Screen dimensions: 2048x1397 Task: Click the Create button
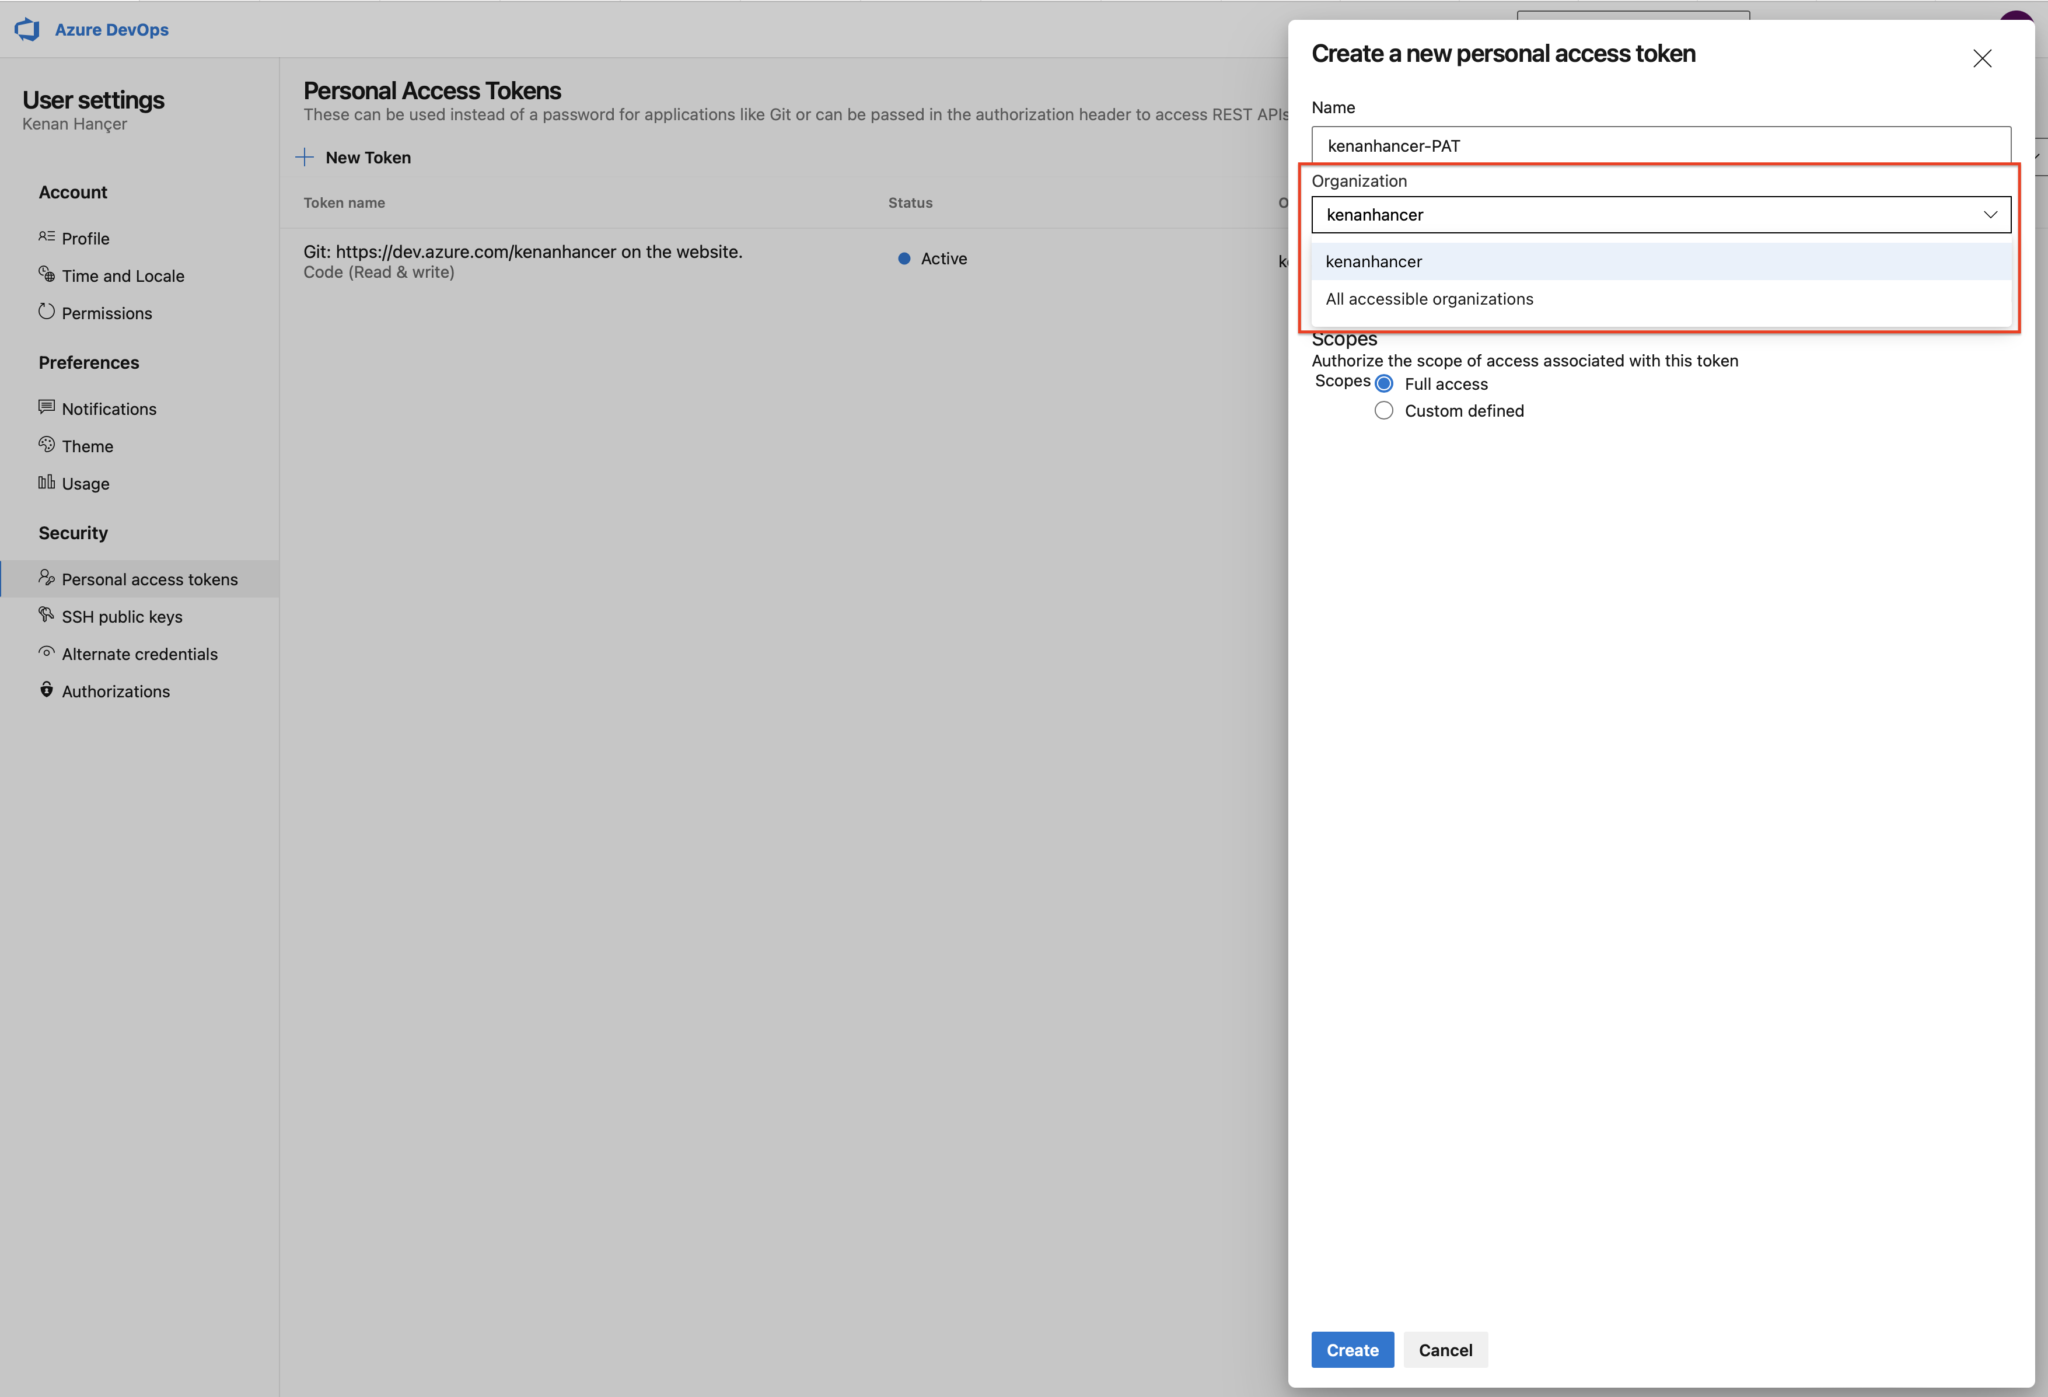[1351, 1349]
